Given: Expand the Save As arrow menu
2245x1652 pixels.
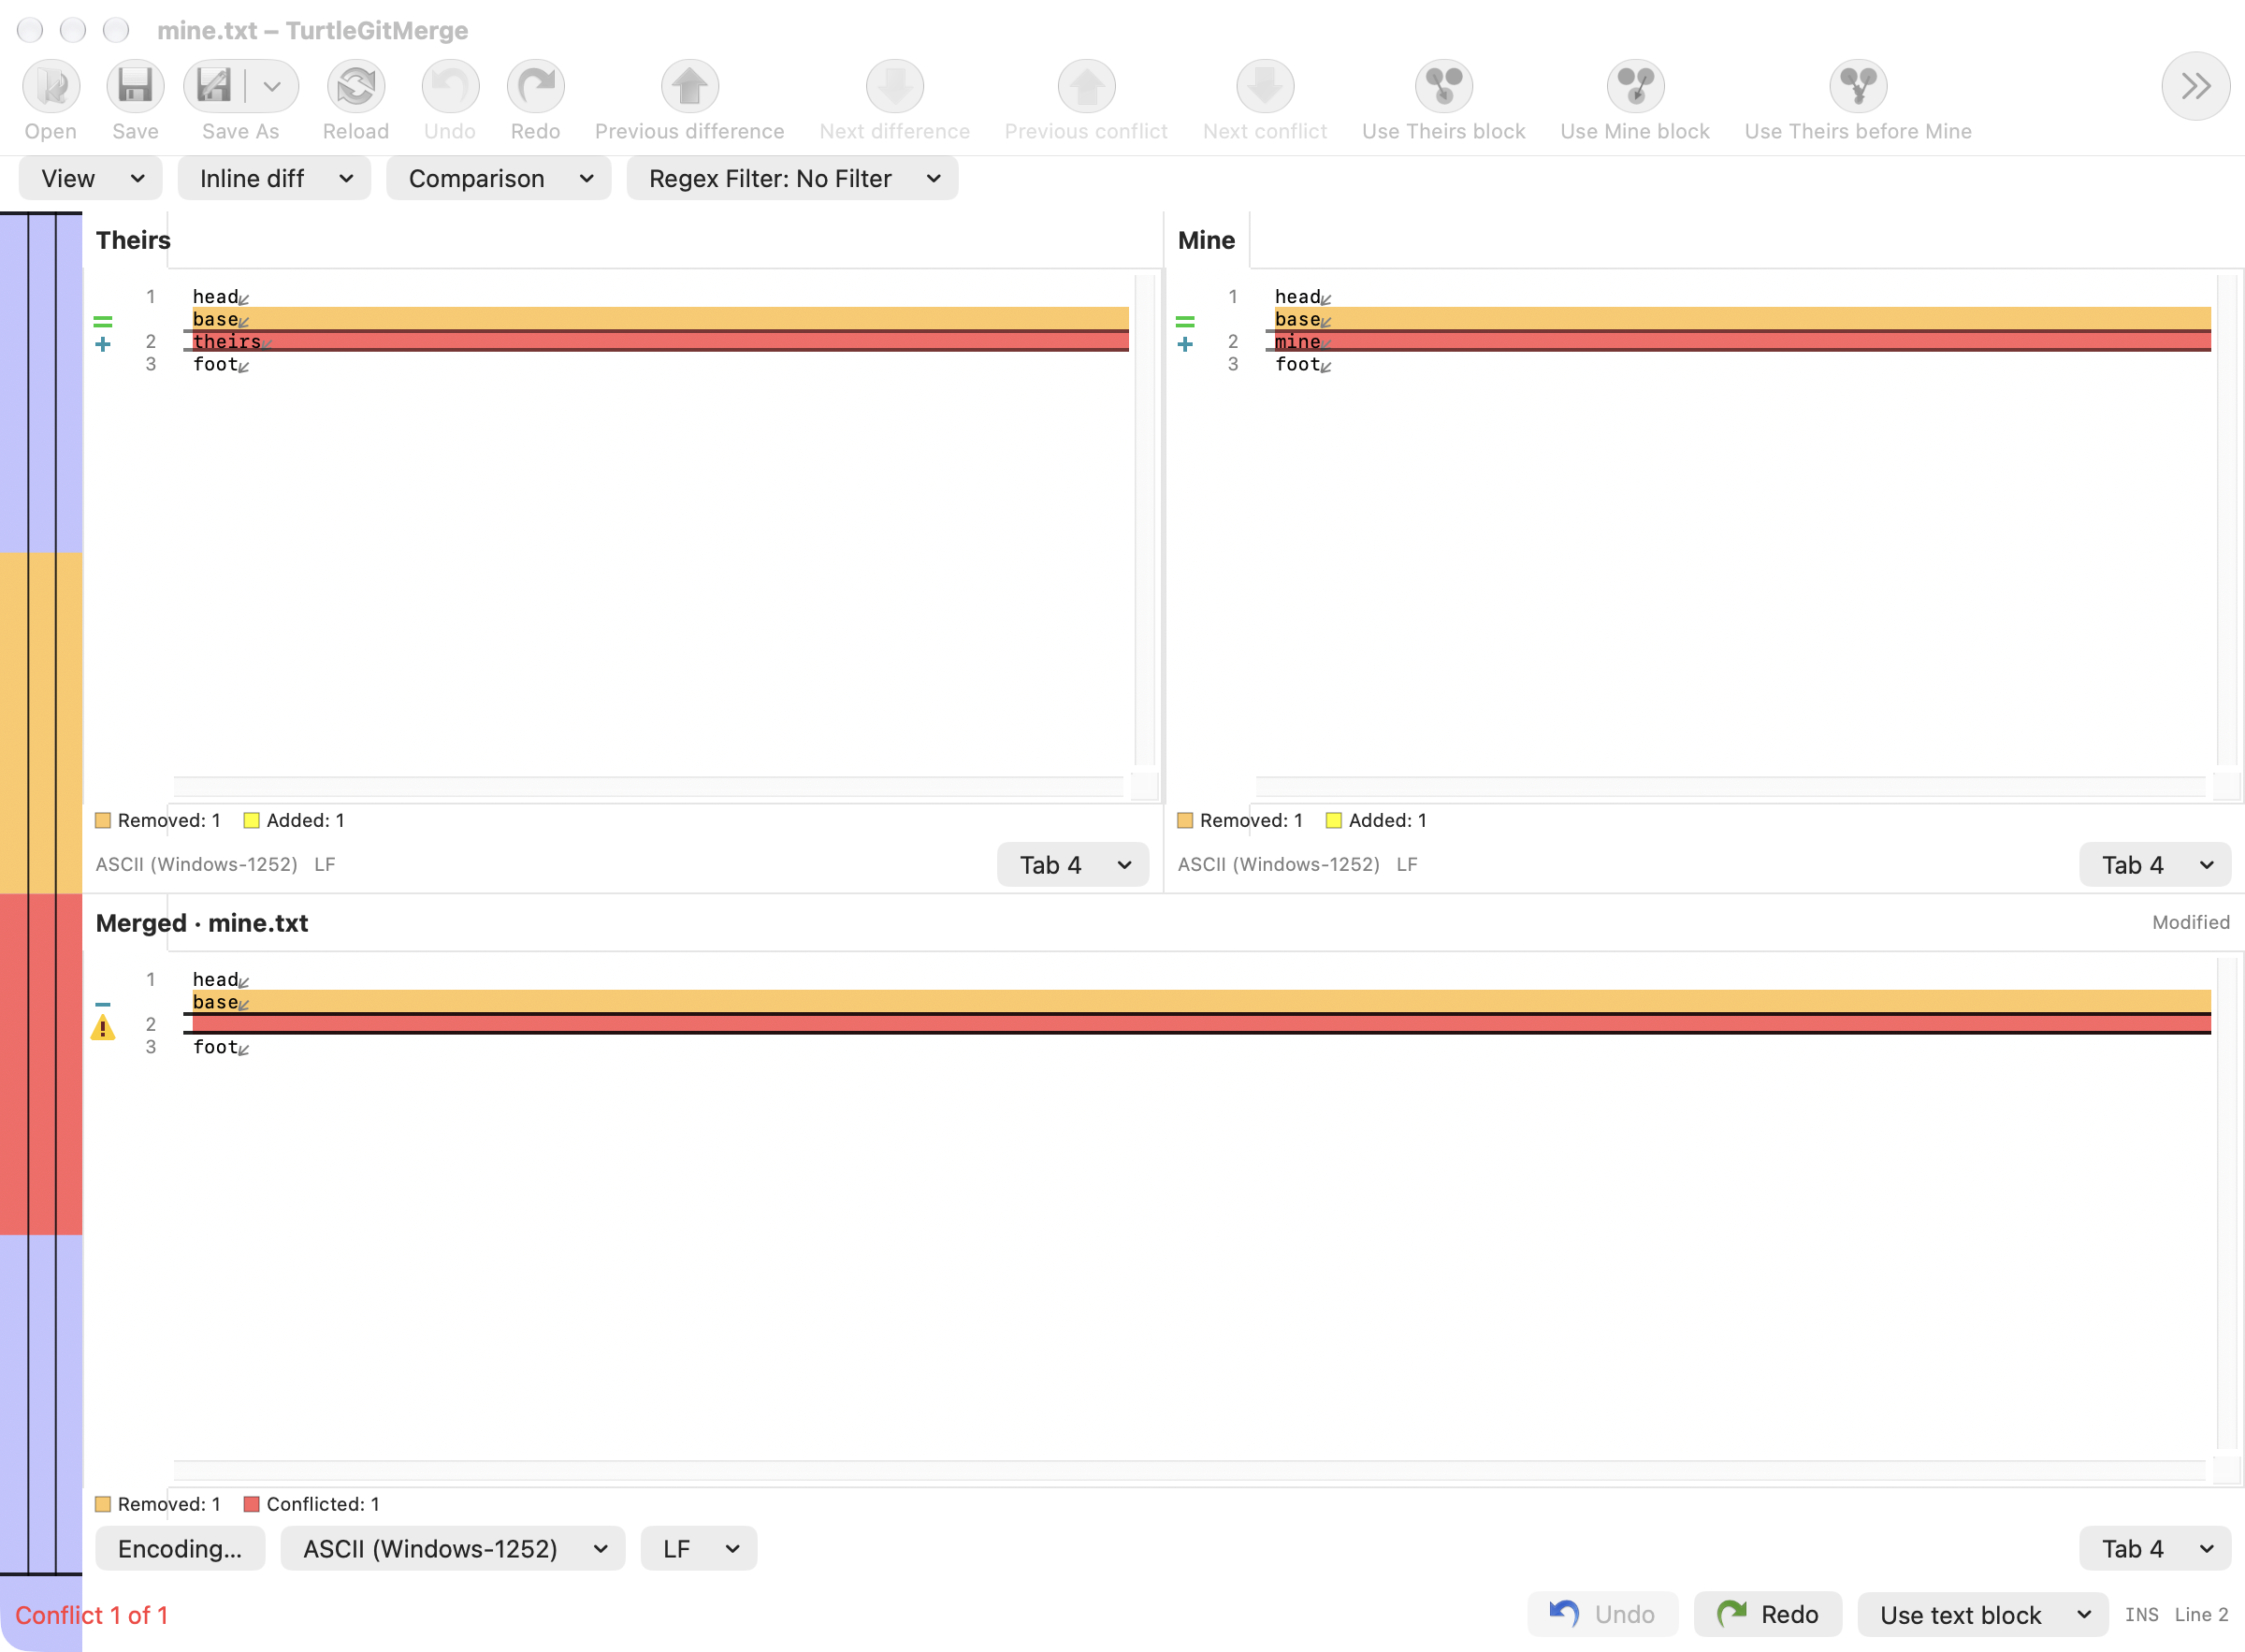Looking at the screenshot, I should click(272, 87).
